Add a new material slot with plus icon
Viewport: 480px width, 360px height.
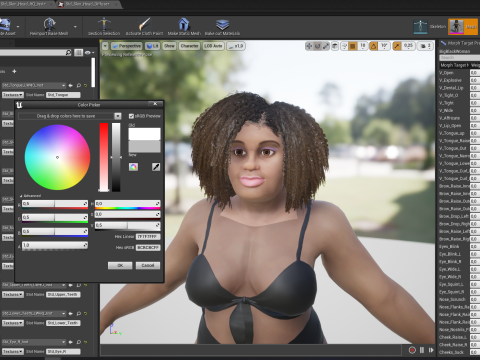coord(14,71)
